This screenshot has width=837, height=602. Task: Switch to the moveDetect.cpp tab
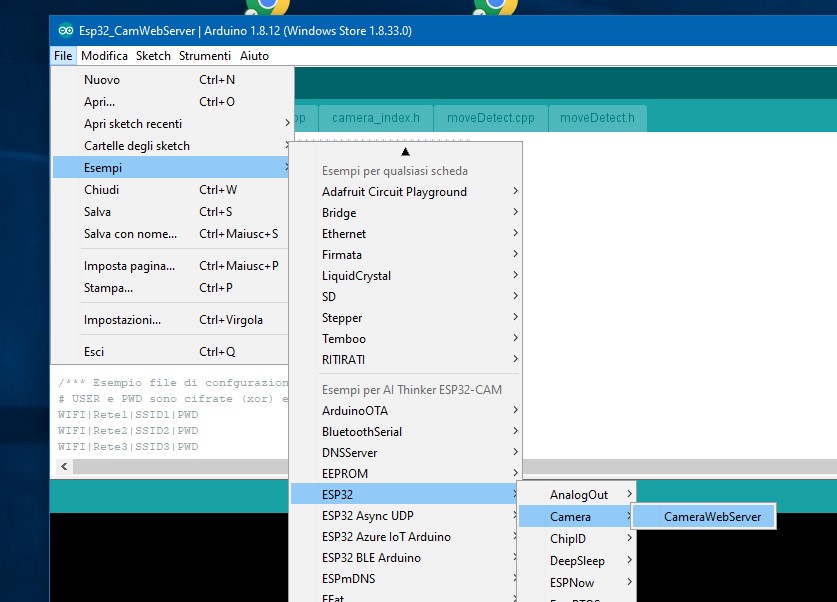491,118
